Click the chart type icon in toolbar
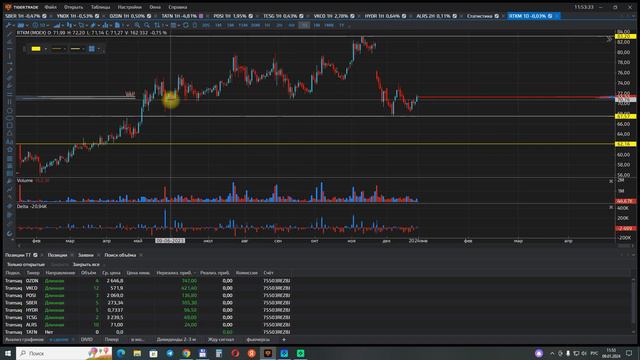This screenshot has height=360, width=640. click(20, 25)
